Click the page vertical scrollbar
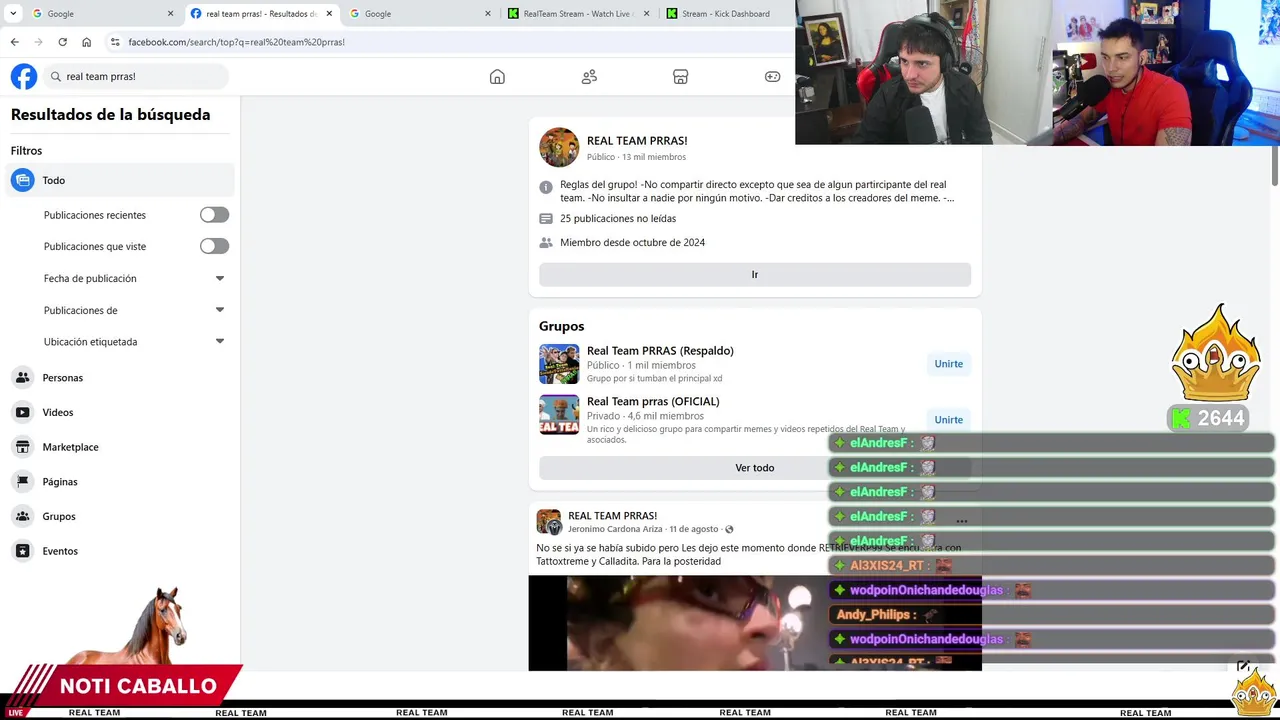The width and height of the screenshot is (1280, 720). pyautogui.click(x=1275, y=165)
